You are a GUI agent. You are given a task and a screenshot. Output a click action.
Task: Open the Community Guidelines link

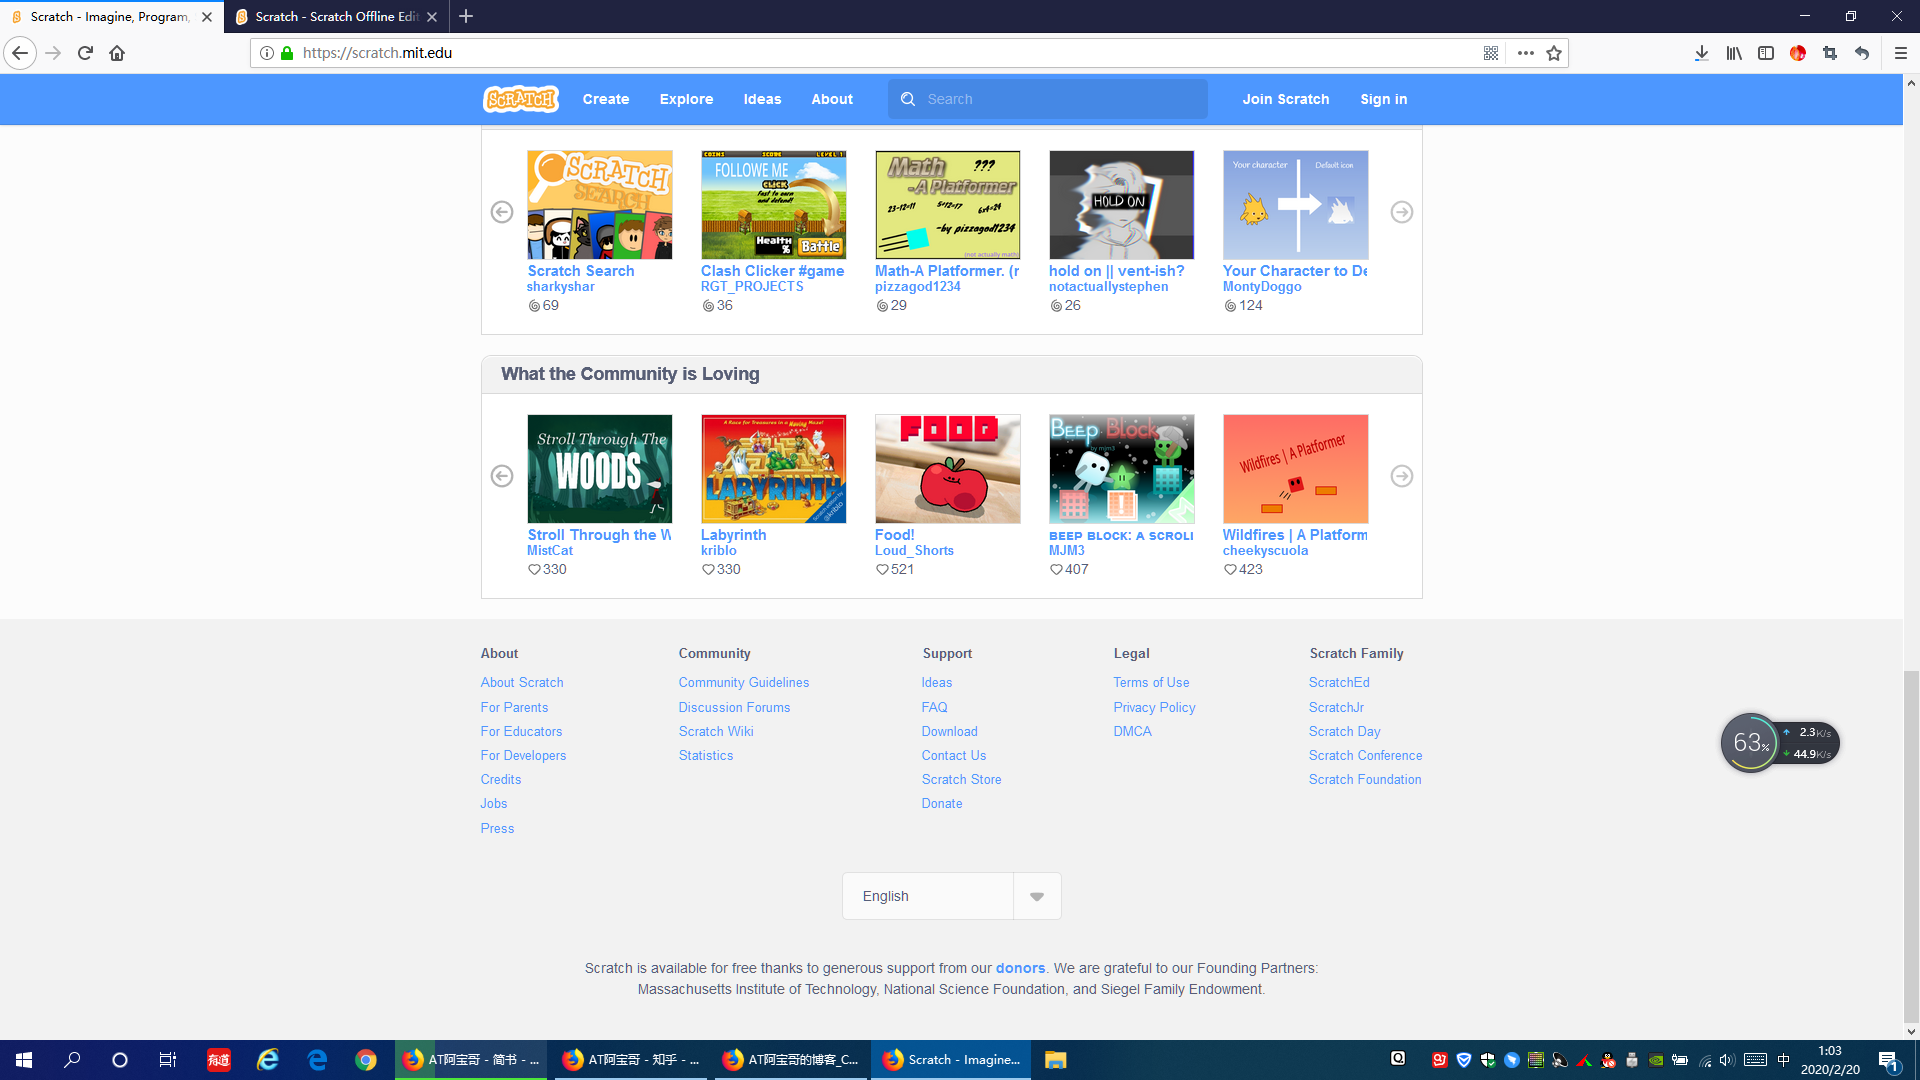click(x=743, y=682)
